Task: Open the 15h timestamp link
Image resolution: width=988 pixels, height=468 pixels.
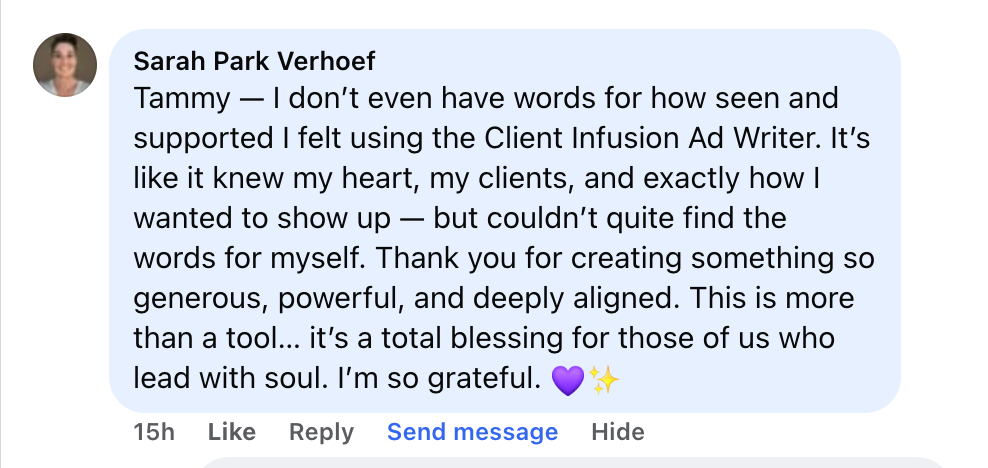Action: [x=154, y=432]
